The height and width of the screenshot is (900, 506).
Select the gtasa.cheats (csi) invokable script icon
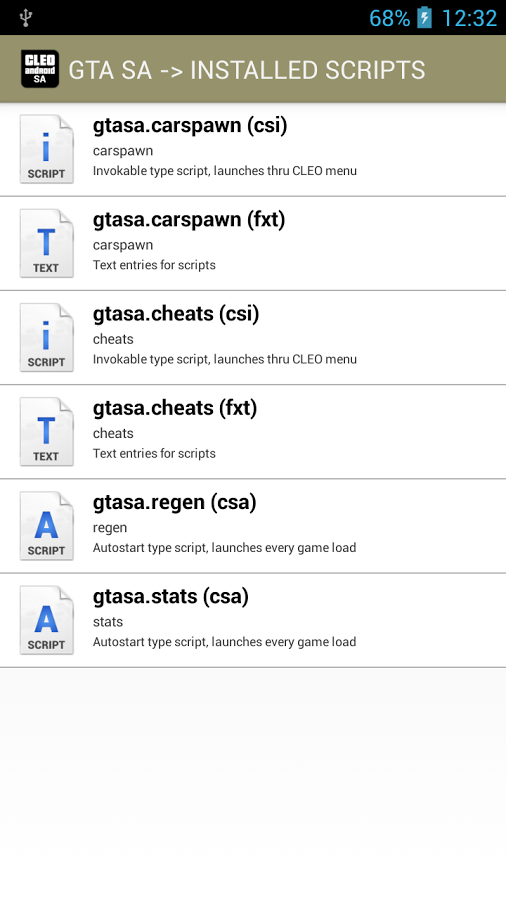(x=46, y=338)
